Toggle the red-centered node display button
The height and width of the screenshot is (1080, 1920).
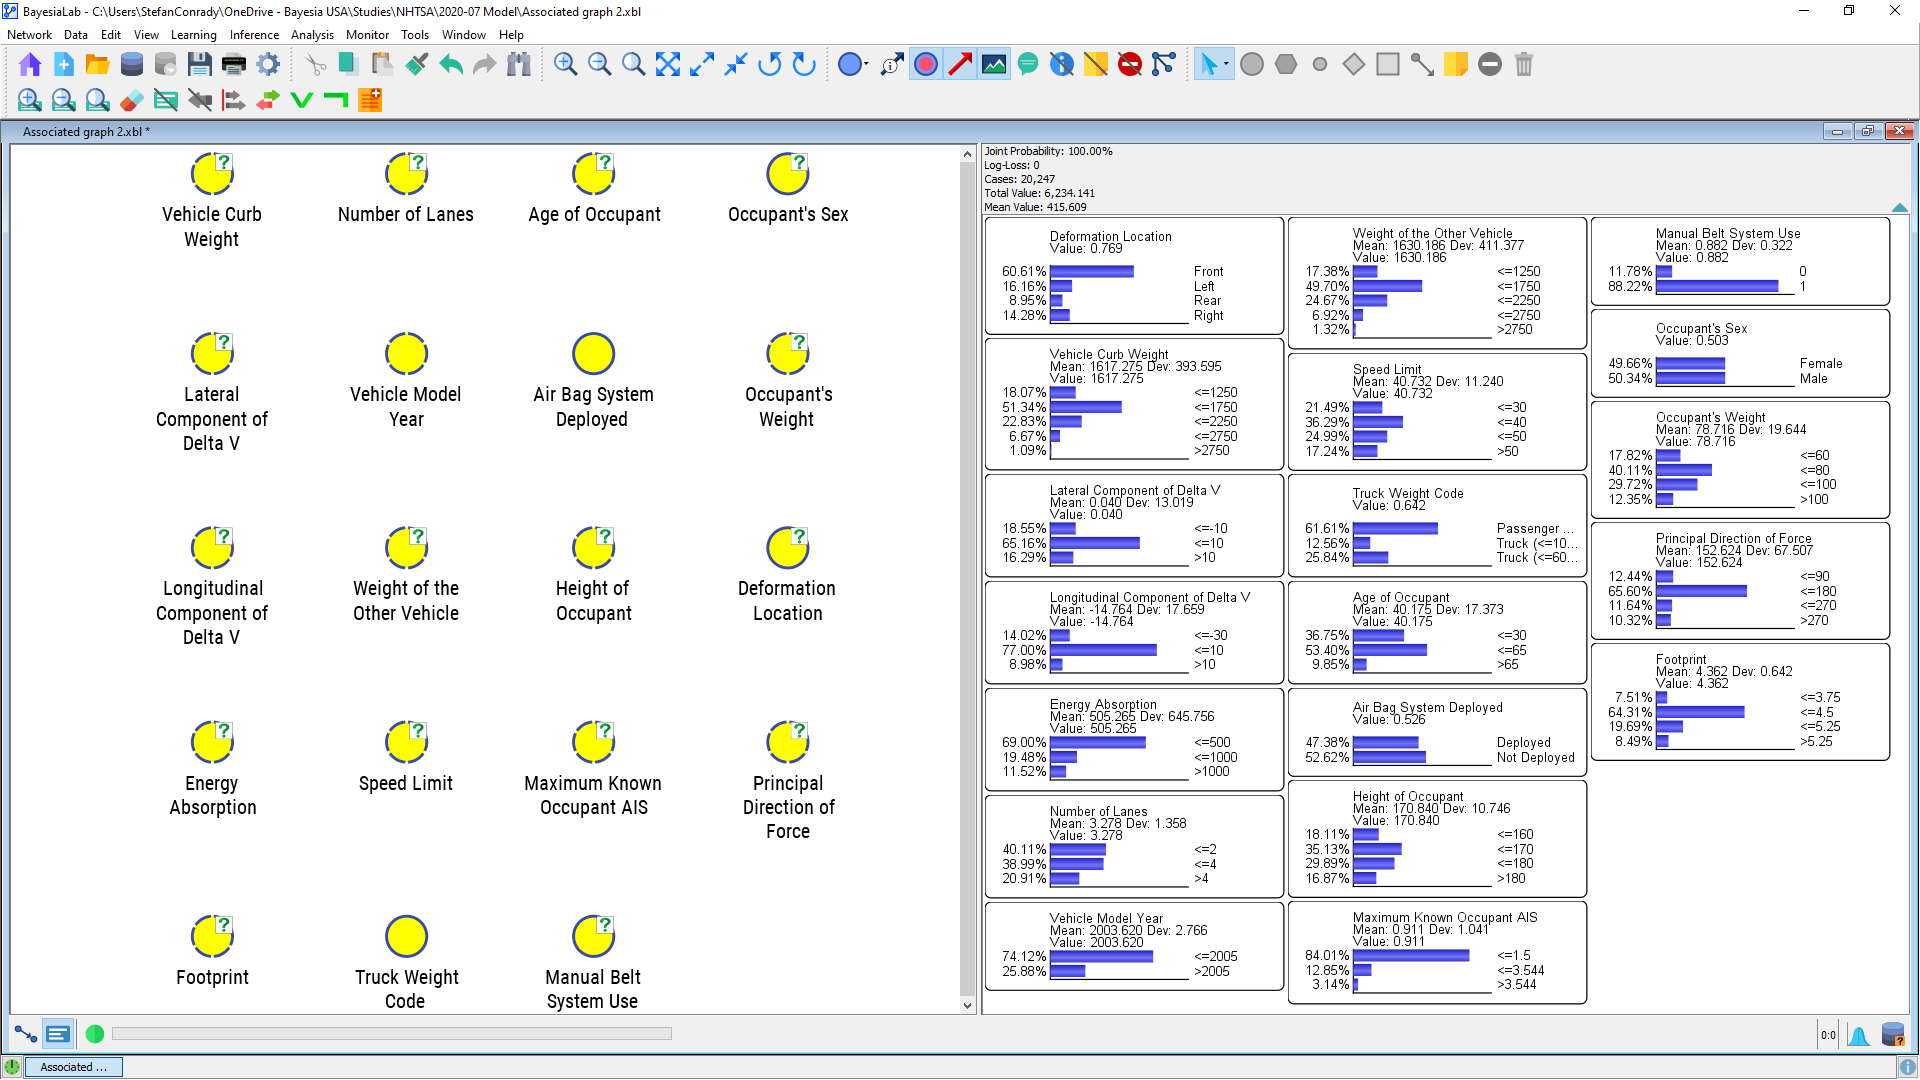[926, 65]
